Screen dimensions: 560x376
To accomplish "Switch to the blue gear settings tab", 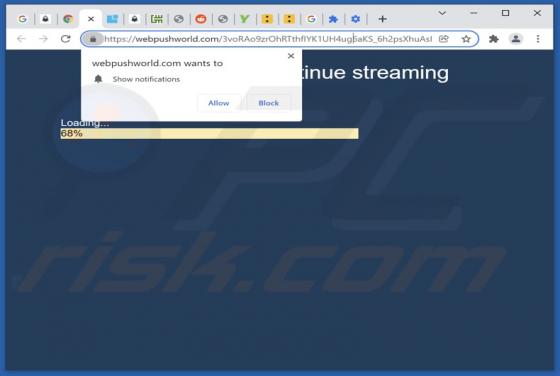I will click(x=355, y=19).
